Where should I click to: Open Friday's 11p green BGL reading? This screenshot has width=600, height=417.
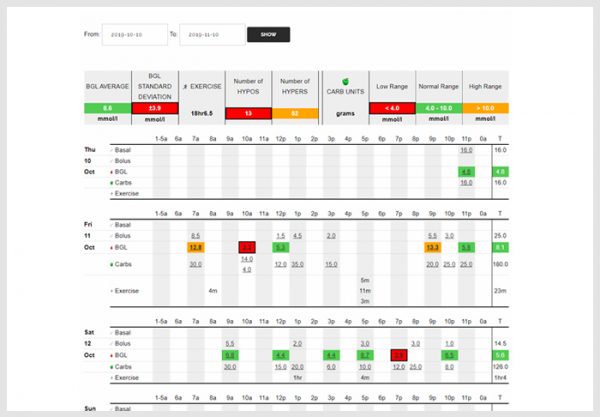[x=466, y=248]
